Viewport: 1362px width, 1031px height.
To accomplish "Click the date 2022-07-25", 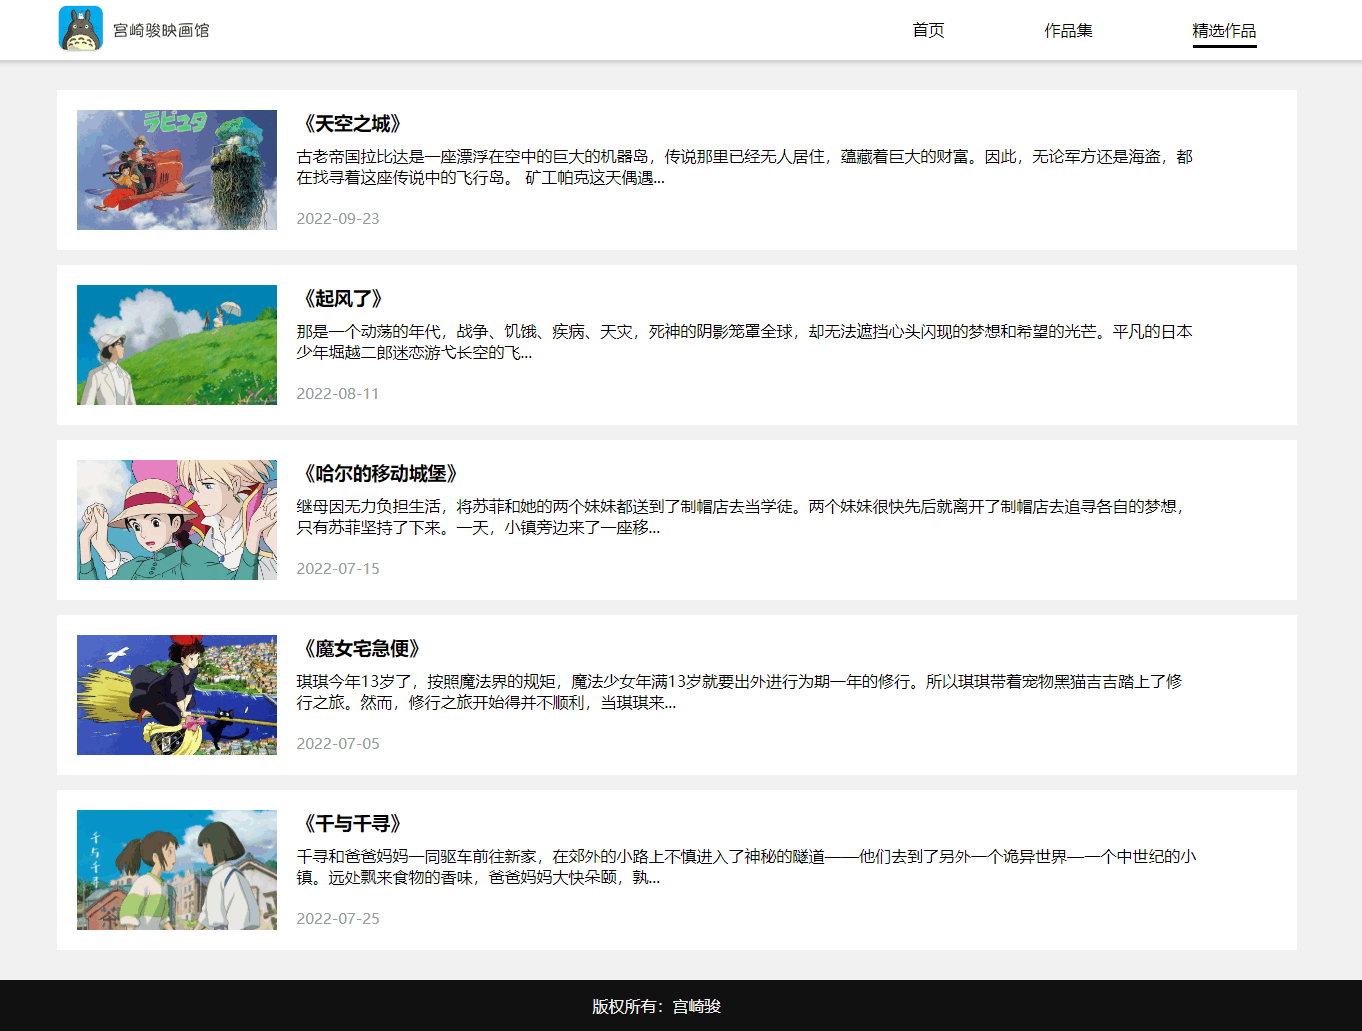I will pos(338,919).
